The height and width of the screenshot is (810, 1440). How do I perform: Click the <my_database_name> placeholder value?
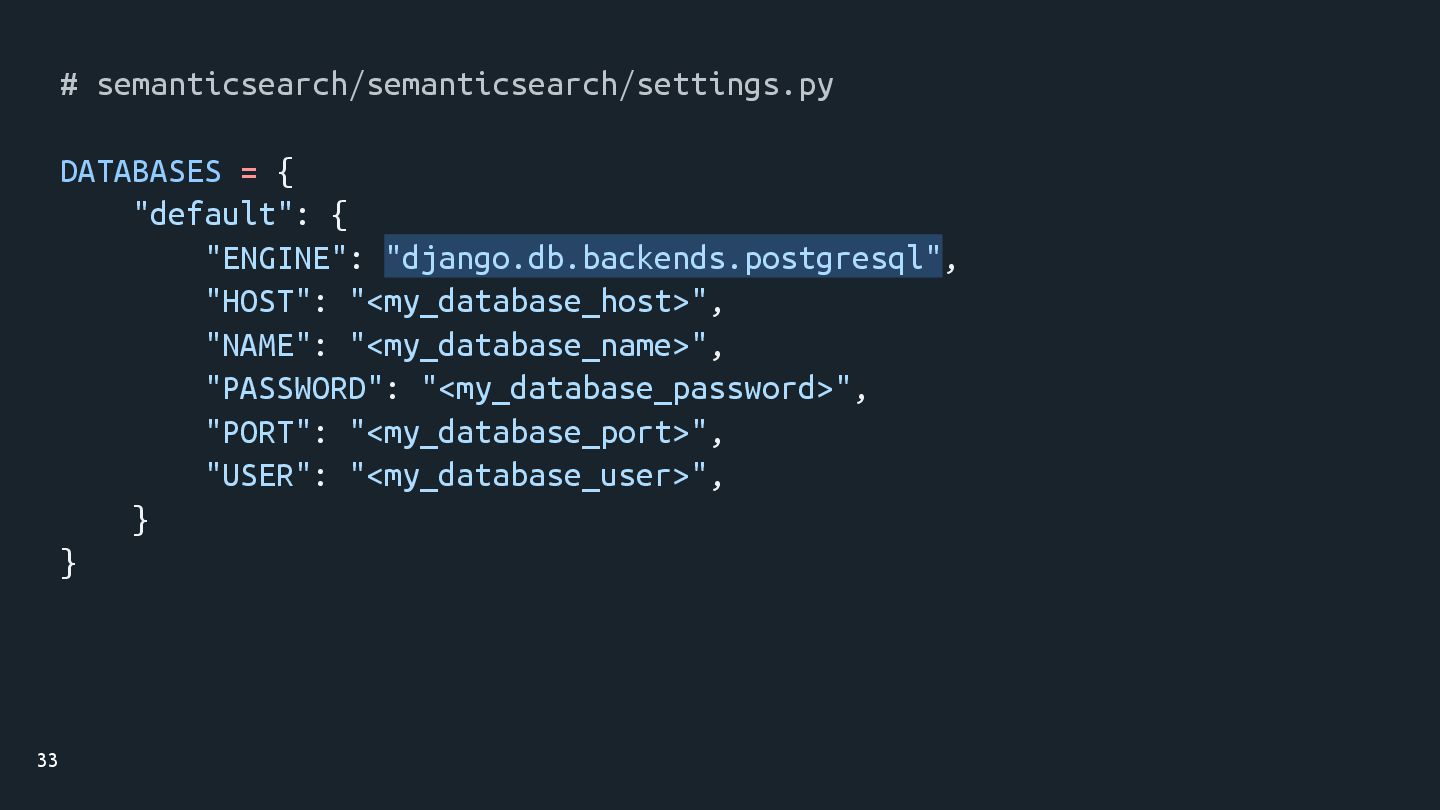click(528, 346)
